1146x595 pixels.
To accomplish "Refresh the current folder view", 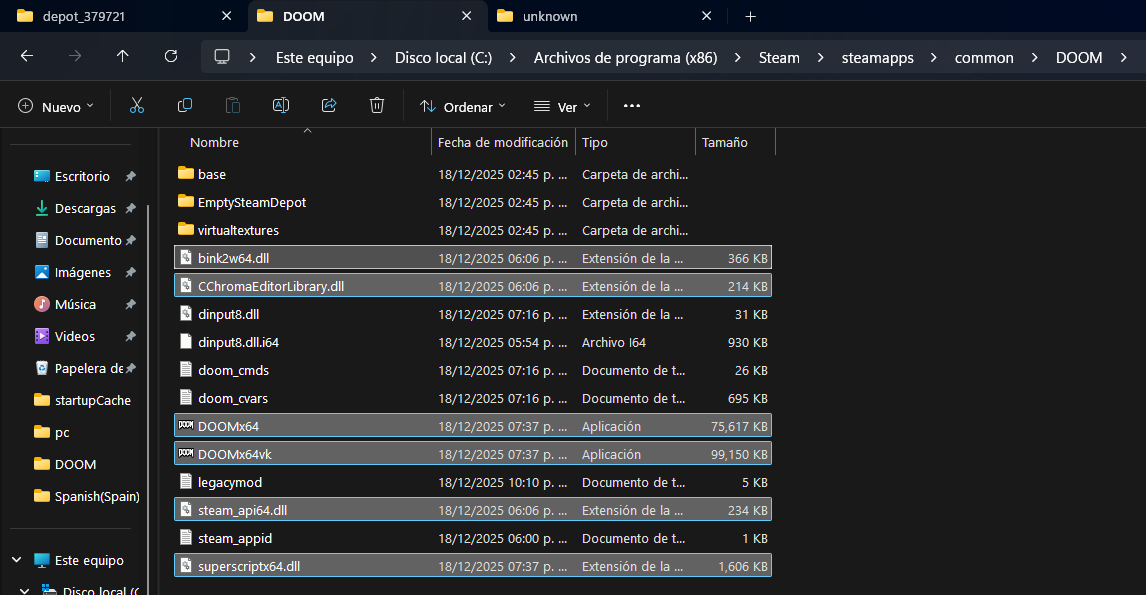I will (170, 56).
